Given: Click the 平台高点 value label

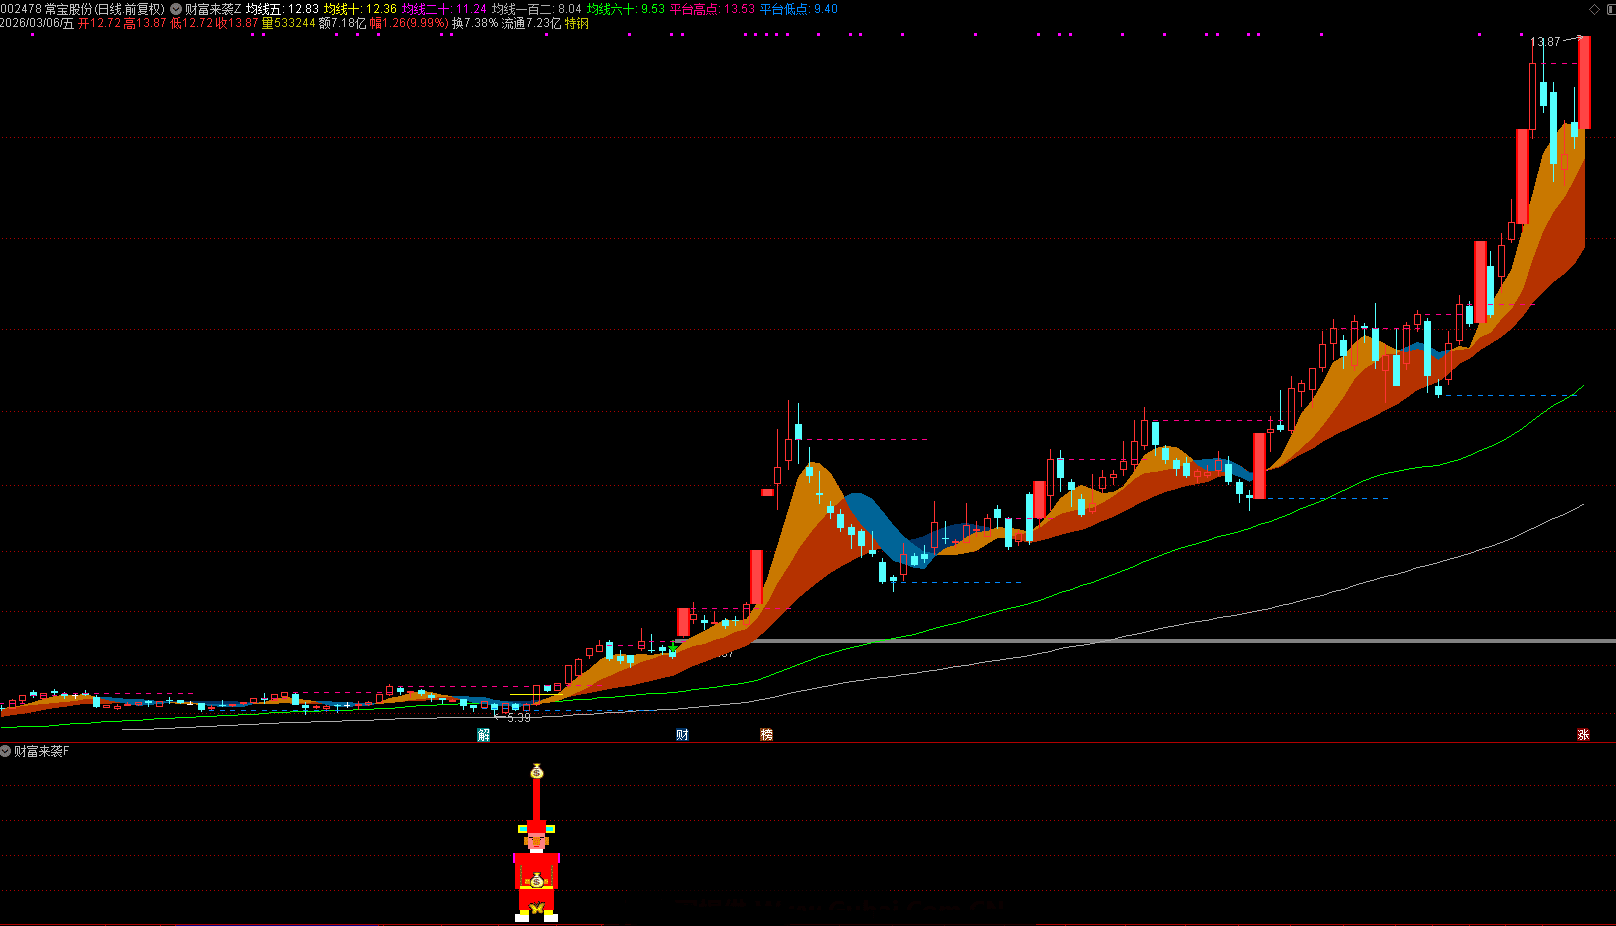Looking at the screenshot, I should click(x=711, y=9).
